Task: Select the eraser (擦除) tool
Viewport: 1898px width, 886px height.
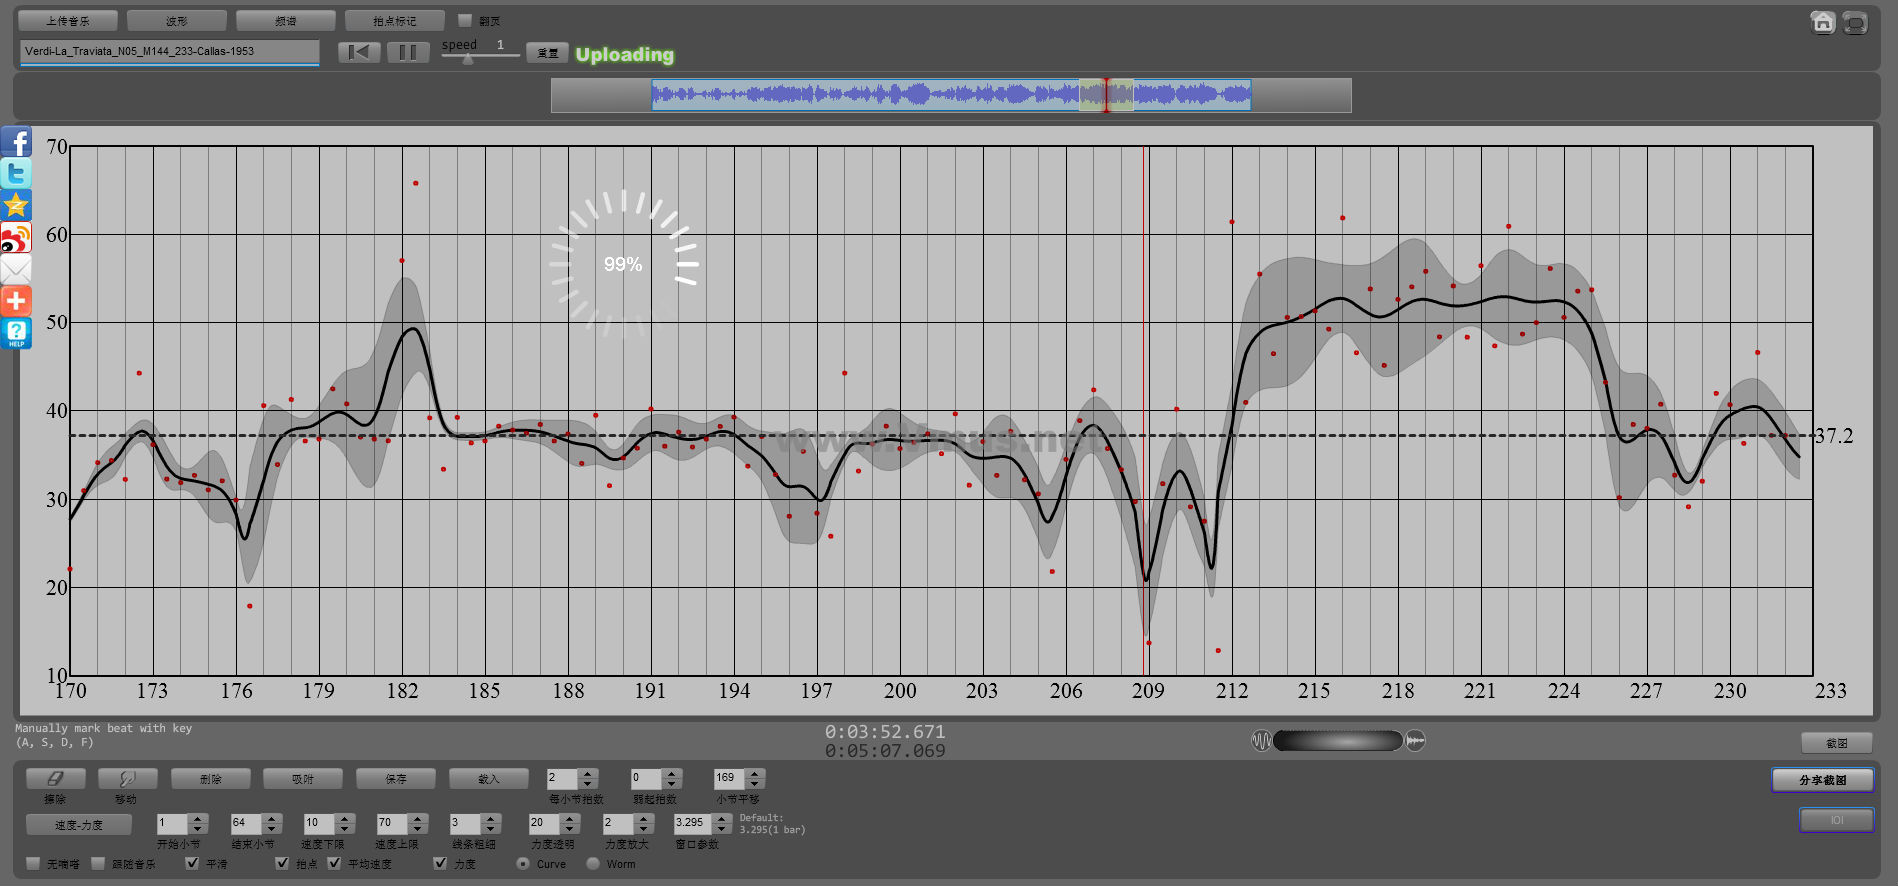Action: point(55,778)
